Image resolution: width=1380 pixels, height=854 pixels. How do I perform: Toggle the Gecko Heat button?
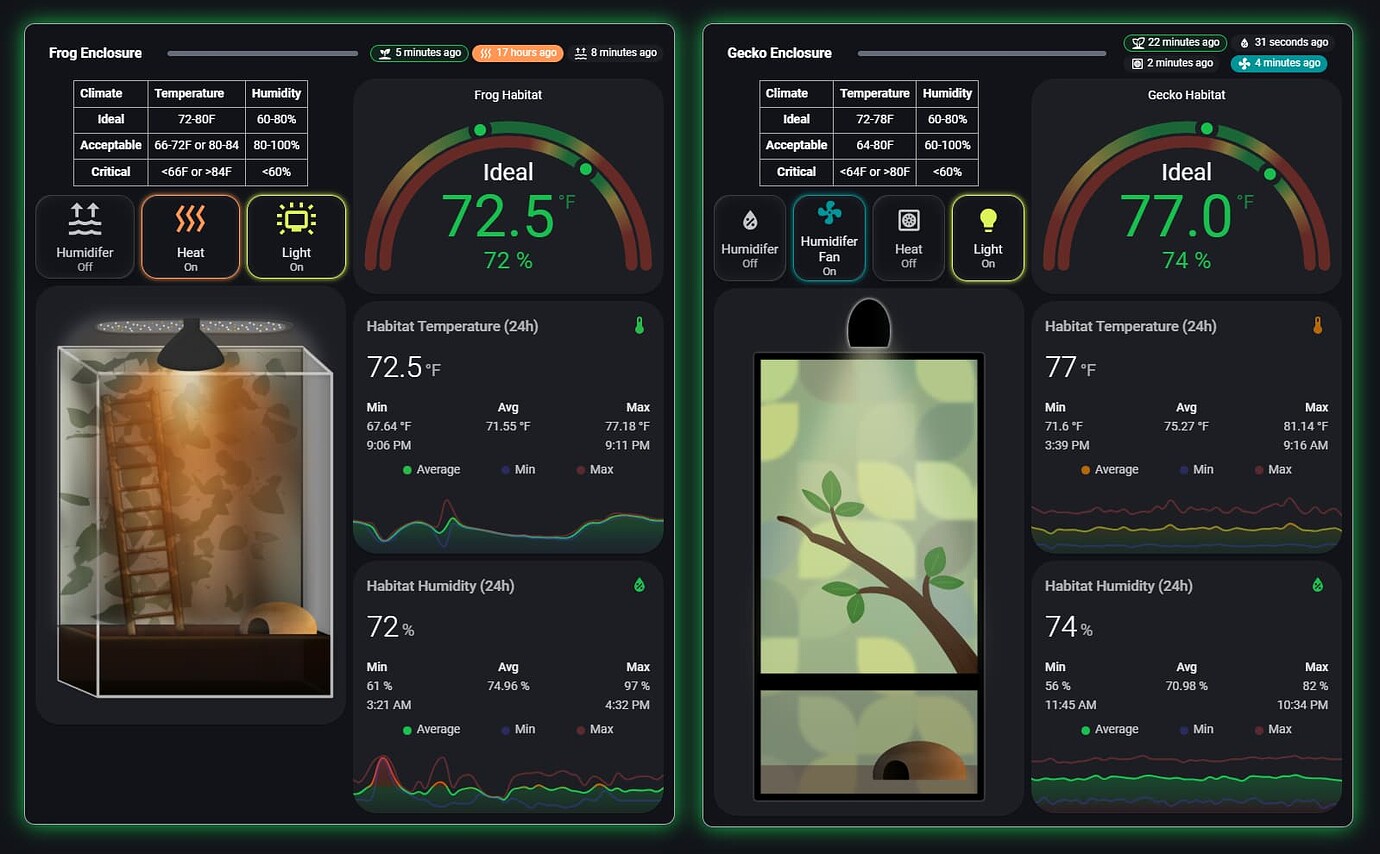pyautogui.click(x=908, y=238)
